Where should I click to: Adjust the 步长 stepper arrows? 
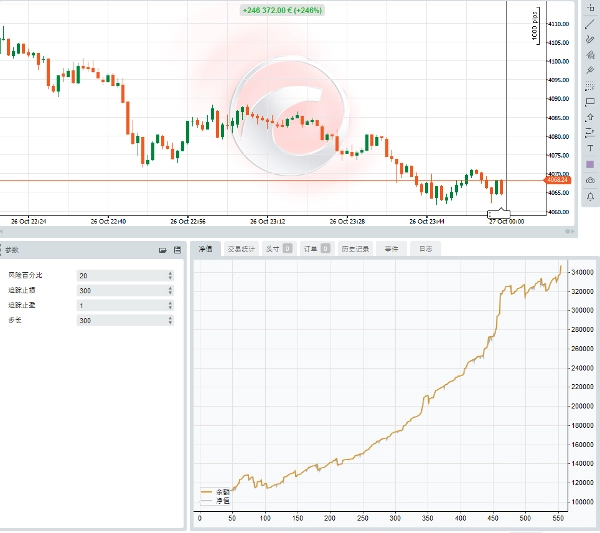(170, 320)
